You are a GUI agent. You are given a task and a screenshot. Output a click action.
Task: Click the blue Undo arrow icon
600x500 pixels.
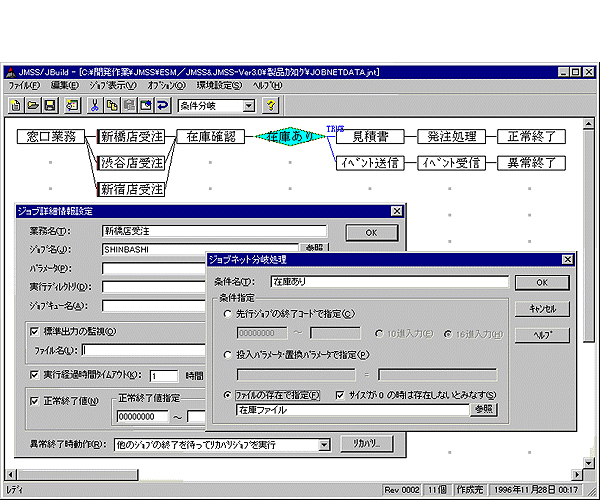point(162,105)
